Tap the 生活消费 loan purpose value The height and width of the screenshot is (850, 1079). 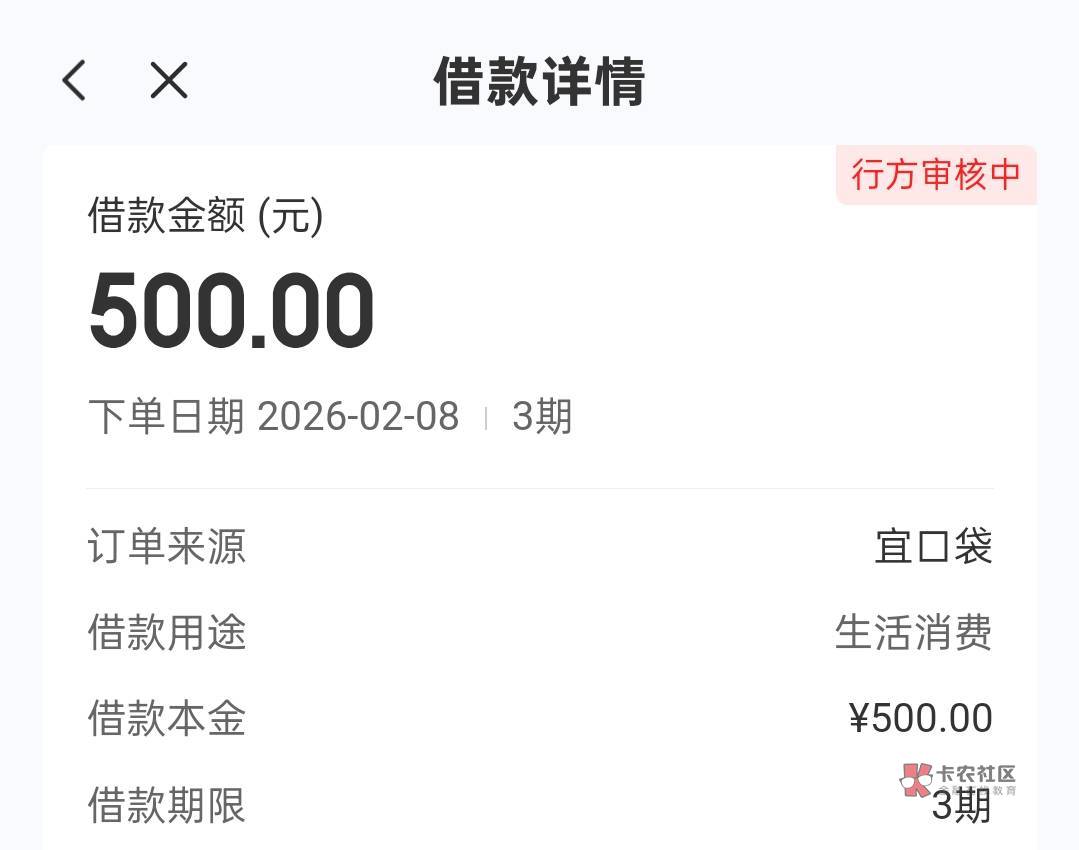point(913,633)
